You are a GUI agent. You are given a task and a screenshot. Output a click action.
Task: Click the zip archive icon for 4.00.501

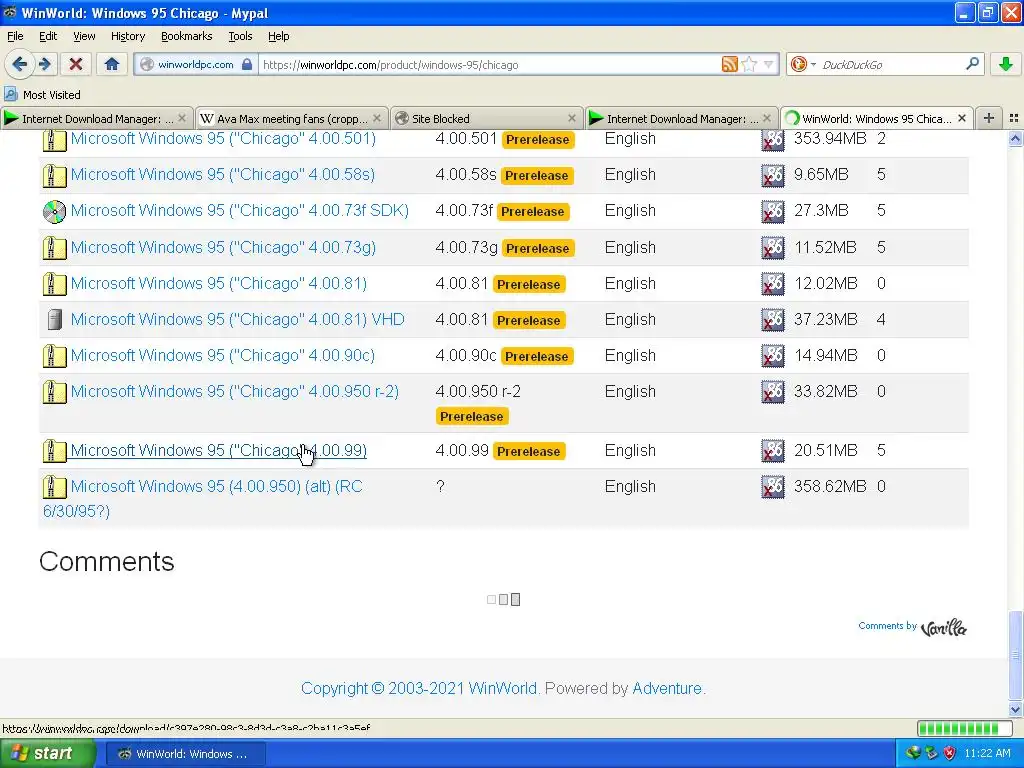(x=55, y=139)
